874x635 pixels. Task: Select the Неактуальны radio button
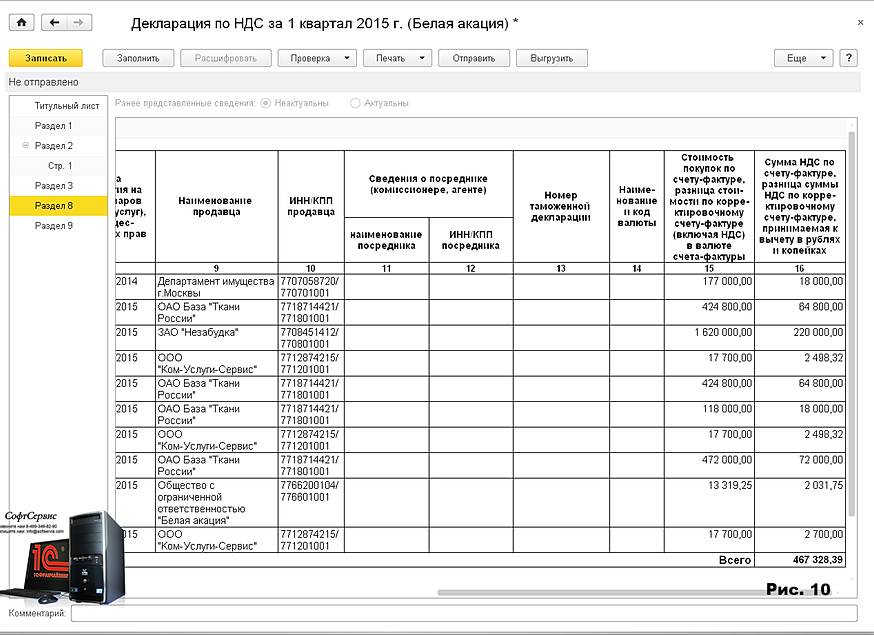(x=266, y=103)
